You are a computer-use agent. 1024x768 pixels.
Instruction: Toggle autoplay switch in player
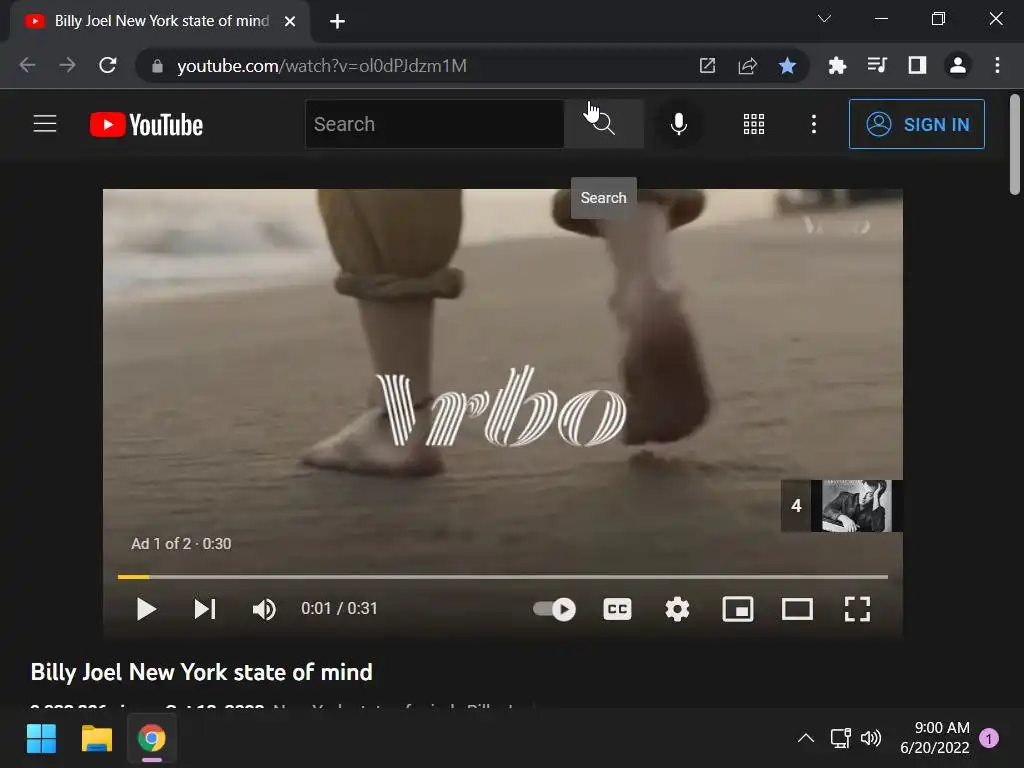coord(554,609)
